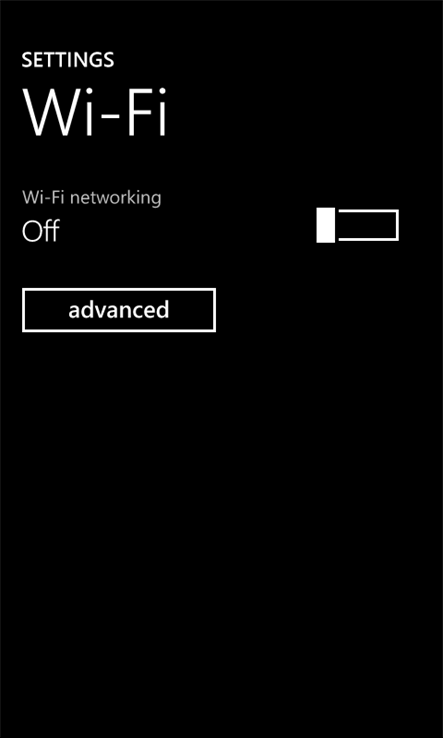Click the Wi-Fi networking label
Image resolution: width=443 pixels, height=738 pixels.
92,198
